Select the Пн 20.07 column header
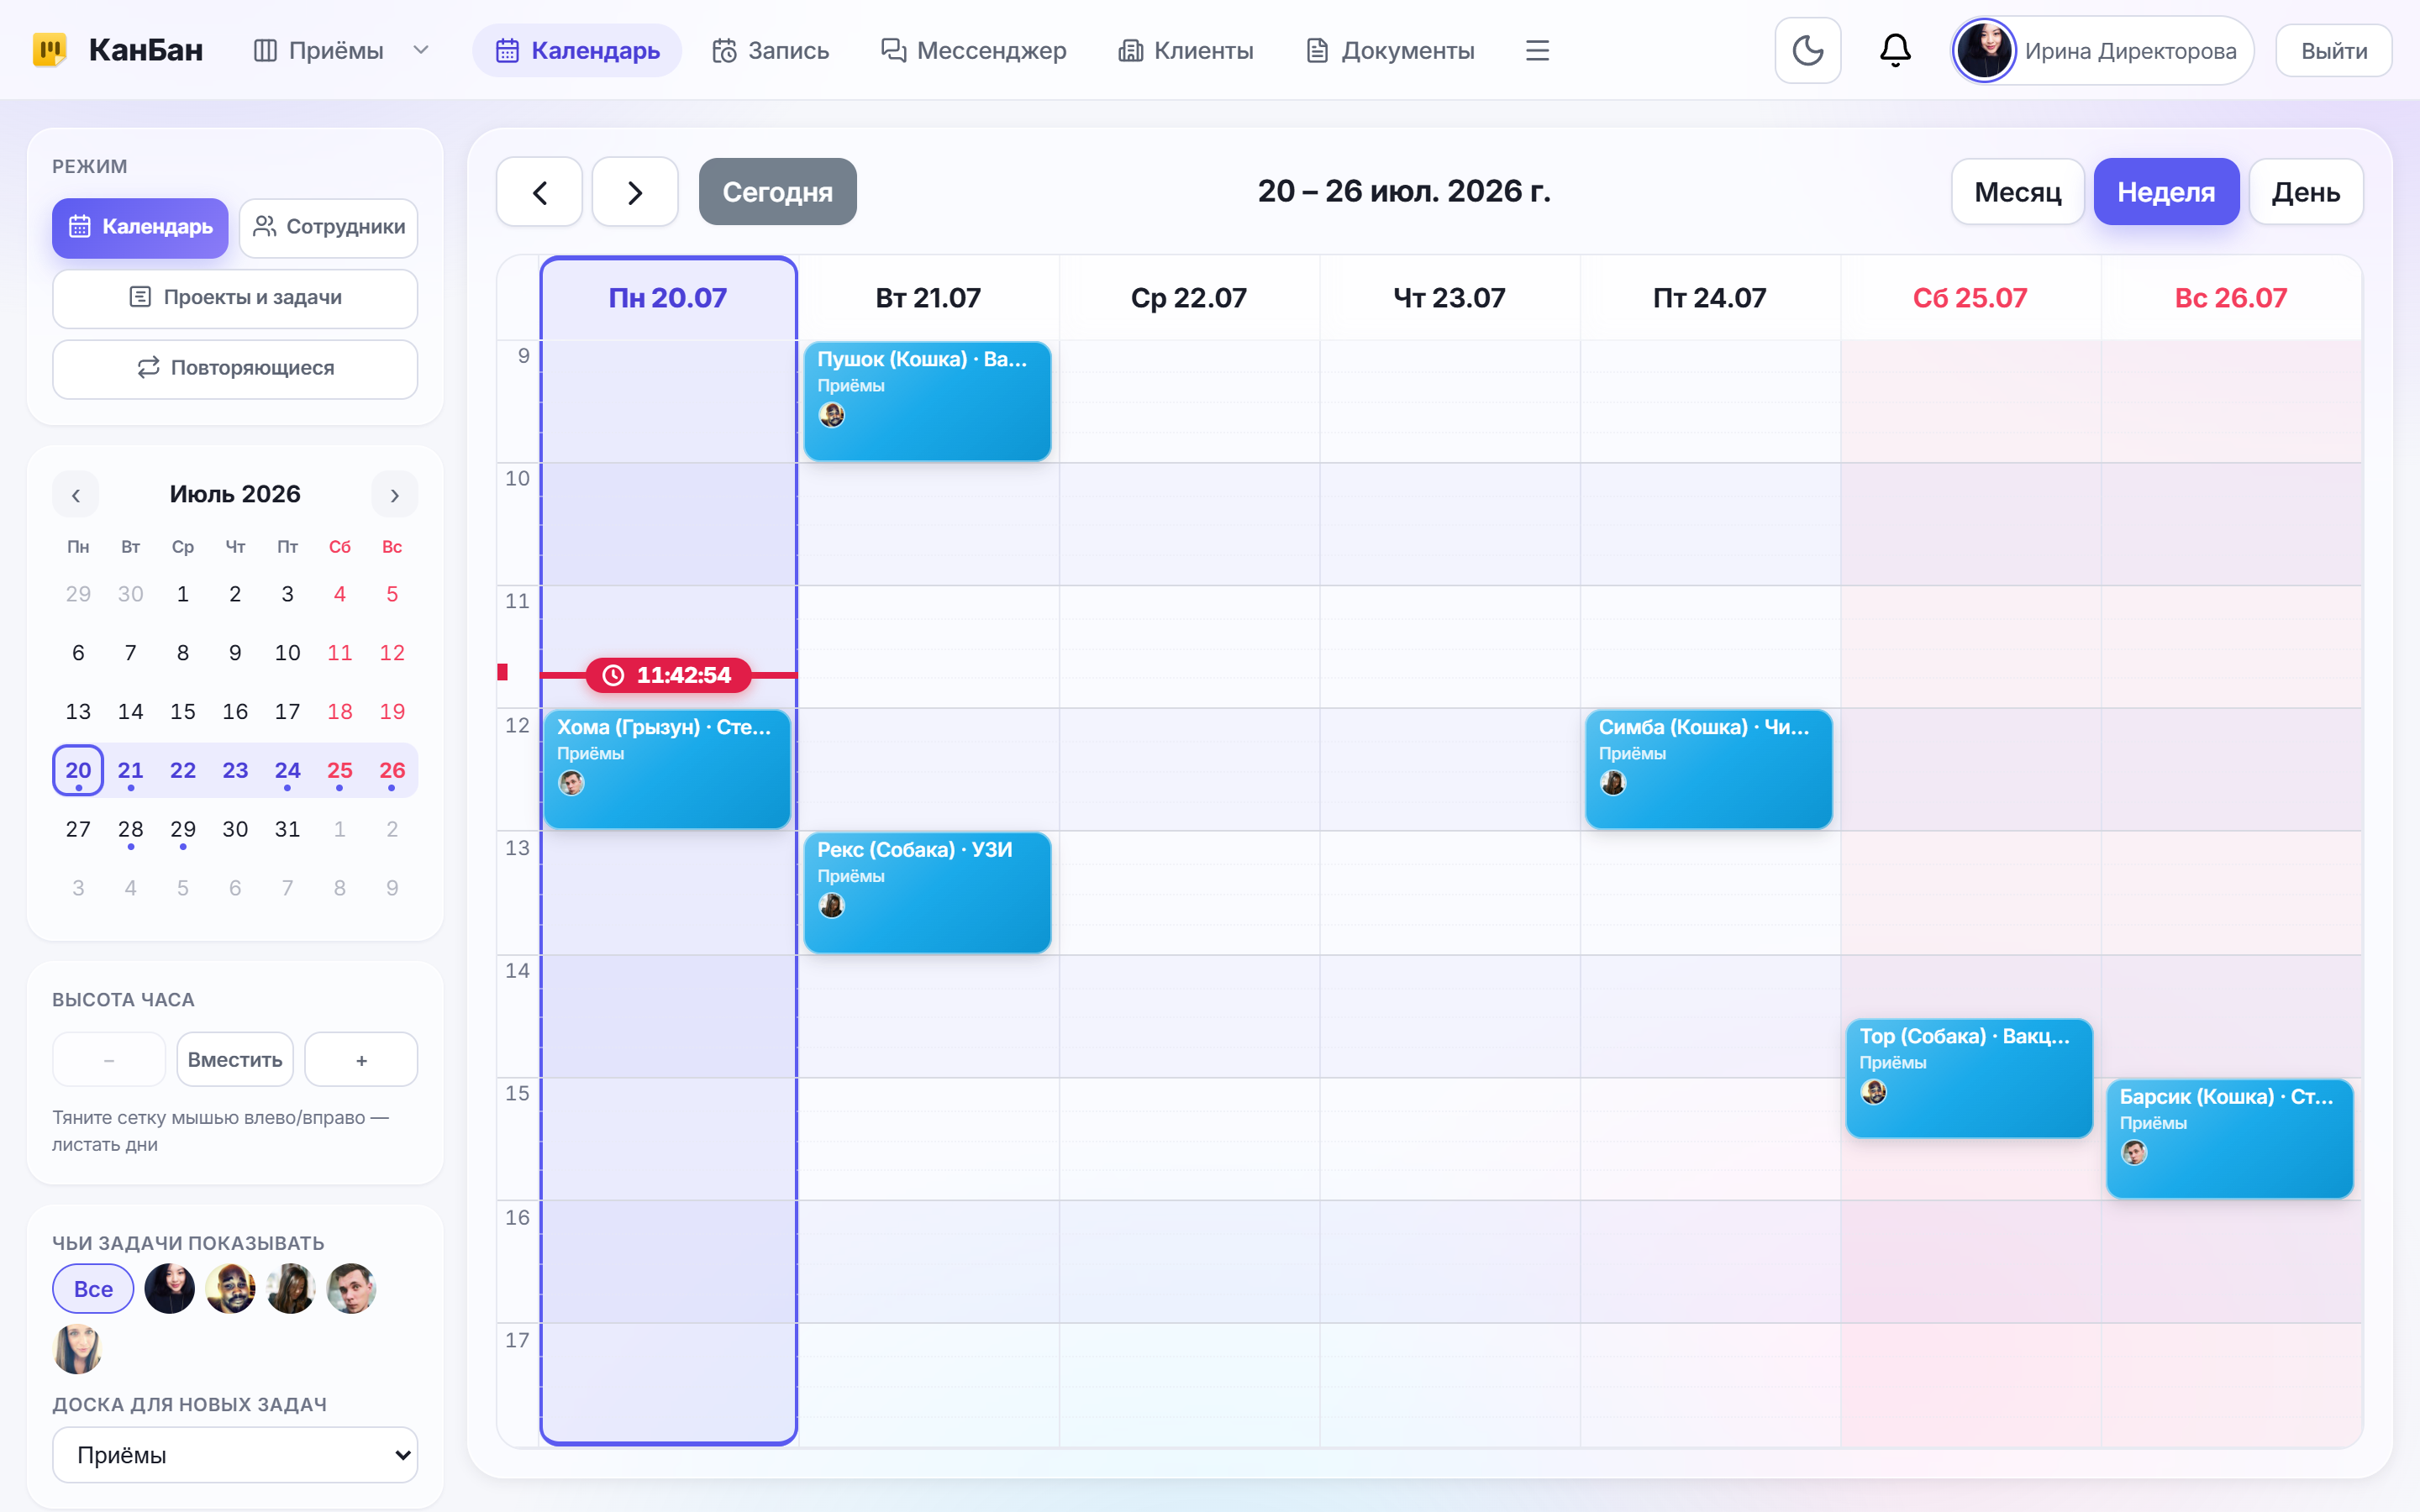 tap(668, 298)
